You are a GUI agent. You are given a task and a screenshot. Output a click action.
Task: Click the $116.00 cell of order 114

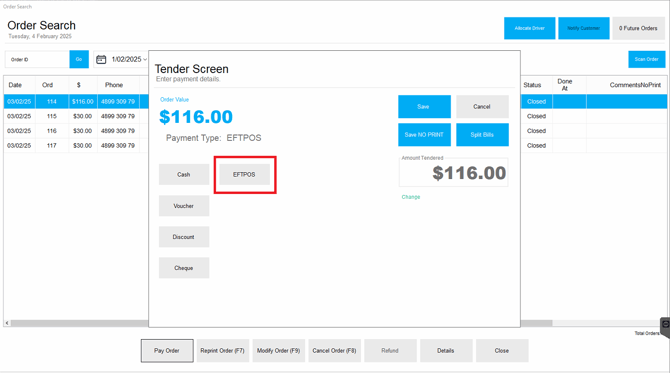click(82, 101)
